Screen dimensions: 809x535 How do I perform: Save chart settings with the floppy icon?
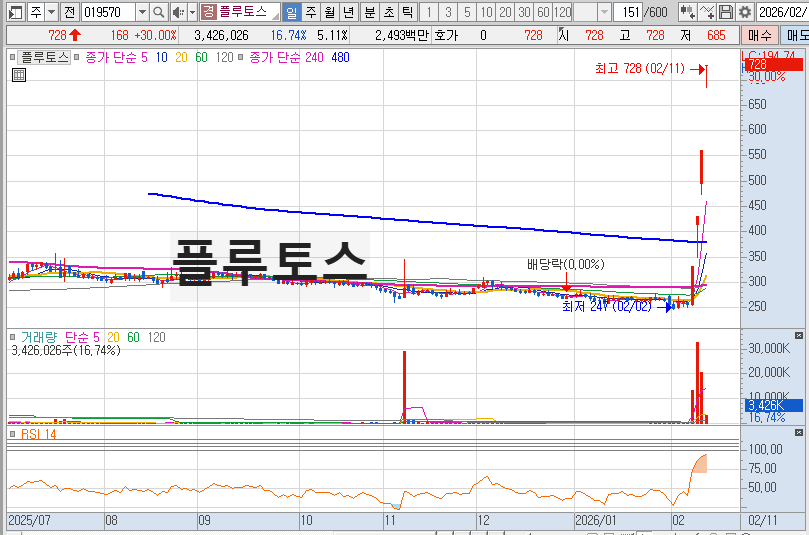coord(725,12)
